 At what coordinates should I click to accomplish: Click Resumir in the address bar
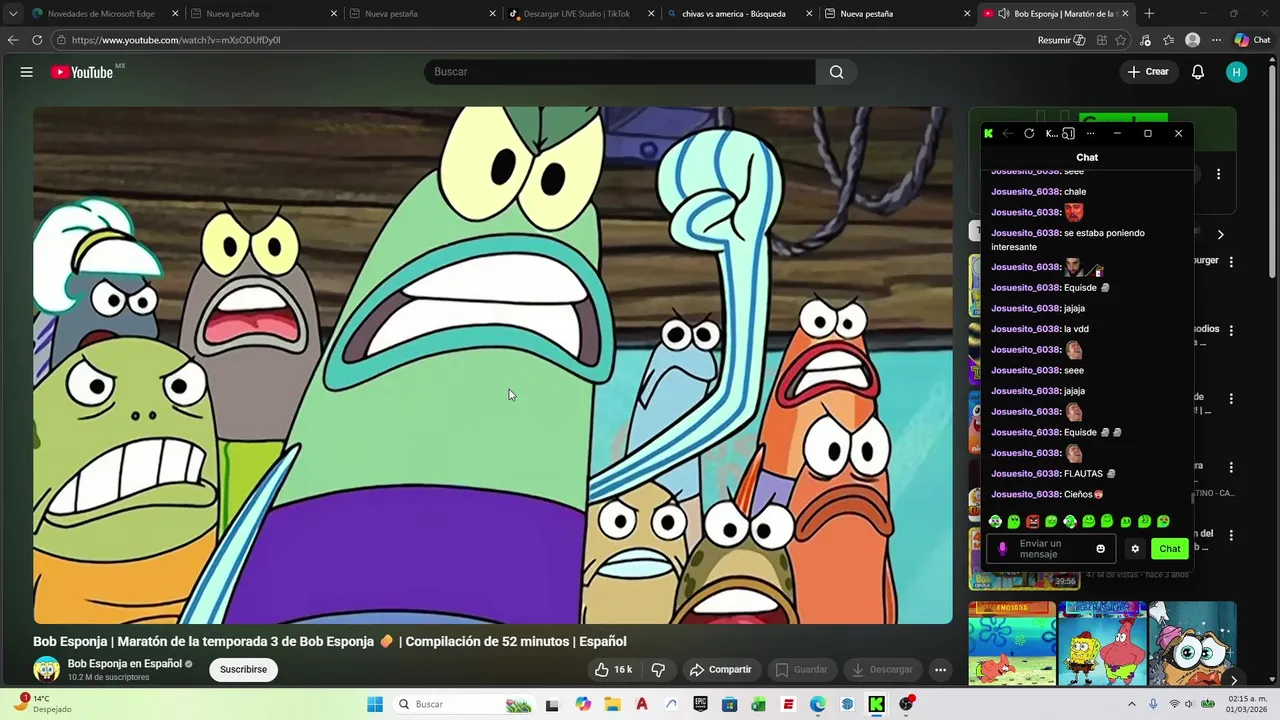1061,40
